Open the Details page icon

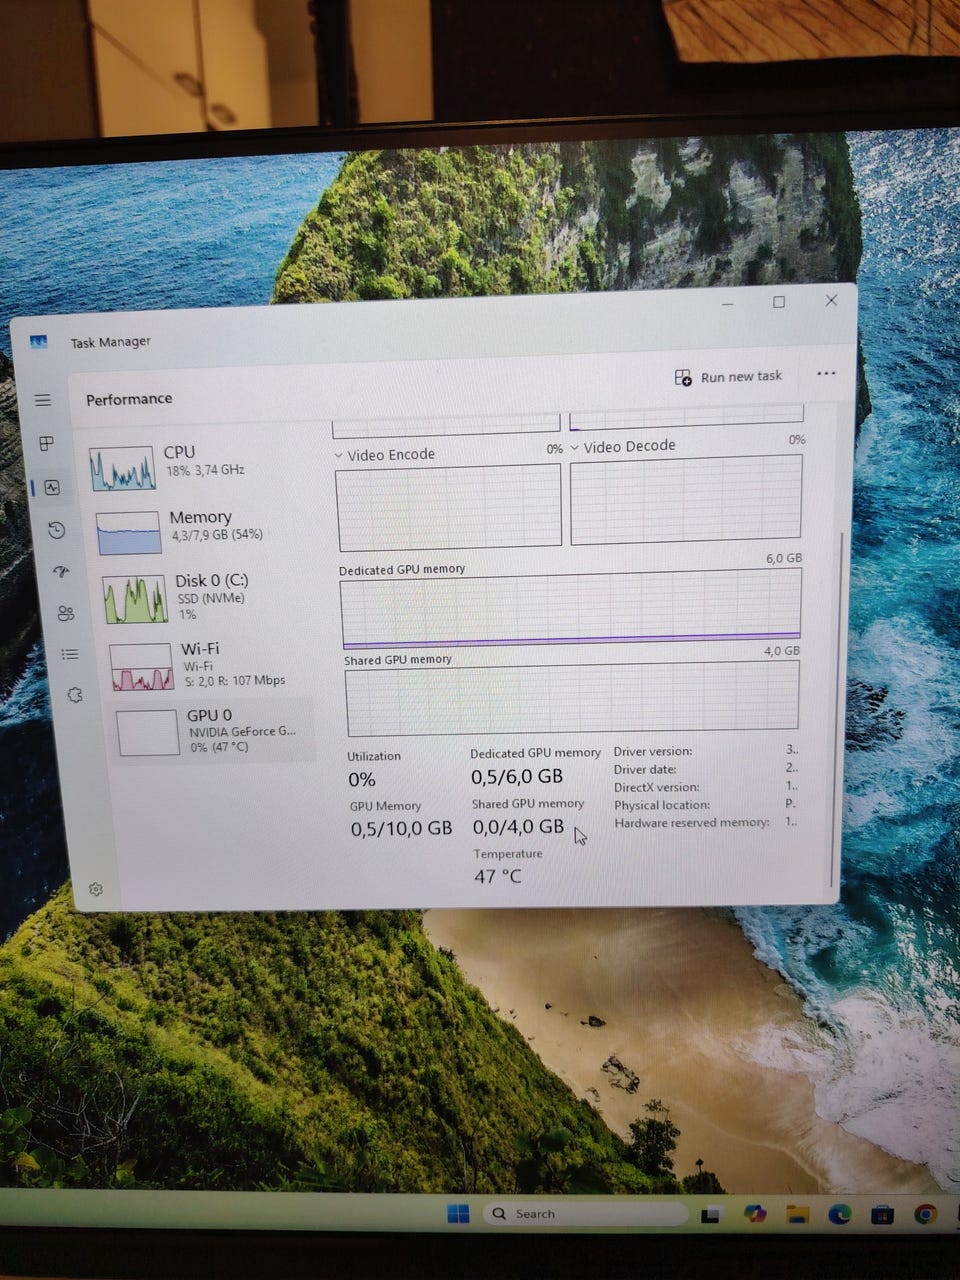(x=70, y=654)
